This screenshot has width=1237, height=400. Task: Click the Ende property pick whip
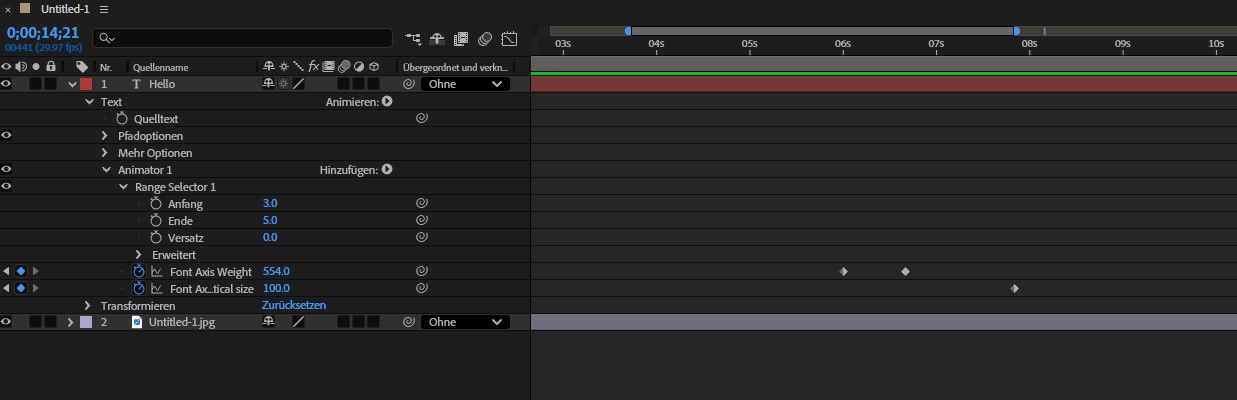(x=421, y=220)
